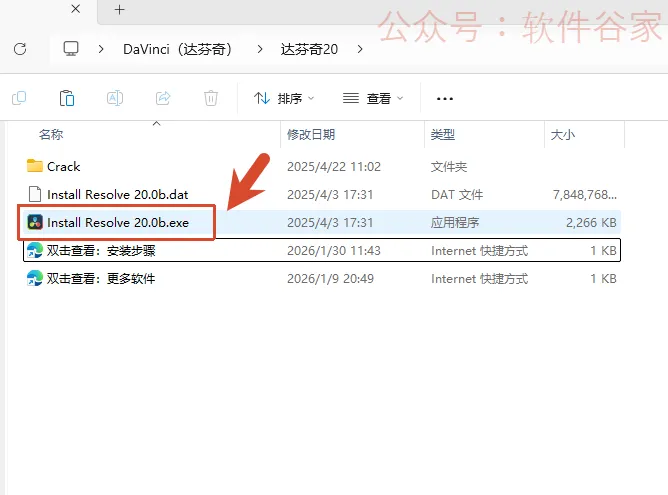Click the This PC monitor icon in address bar
The image size is (668, 495).
(71, 49)
